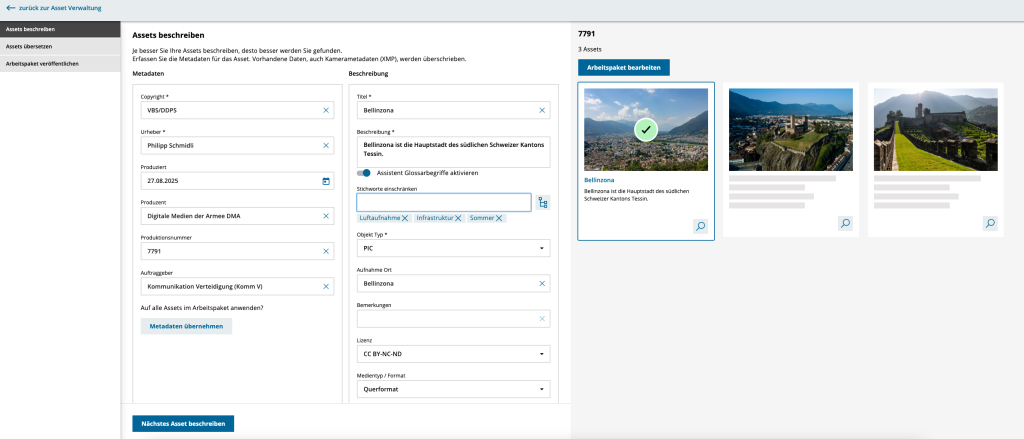The image size is (1024, 439).
Task: Clear the Urheber field value
Action: (x=325, y=145)
